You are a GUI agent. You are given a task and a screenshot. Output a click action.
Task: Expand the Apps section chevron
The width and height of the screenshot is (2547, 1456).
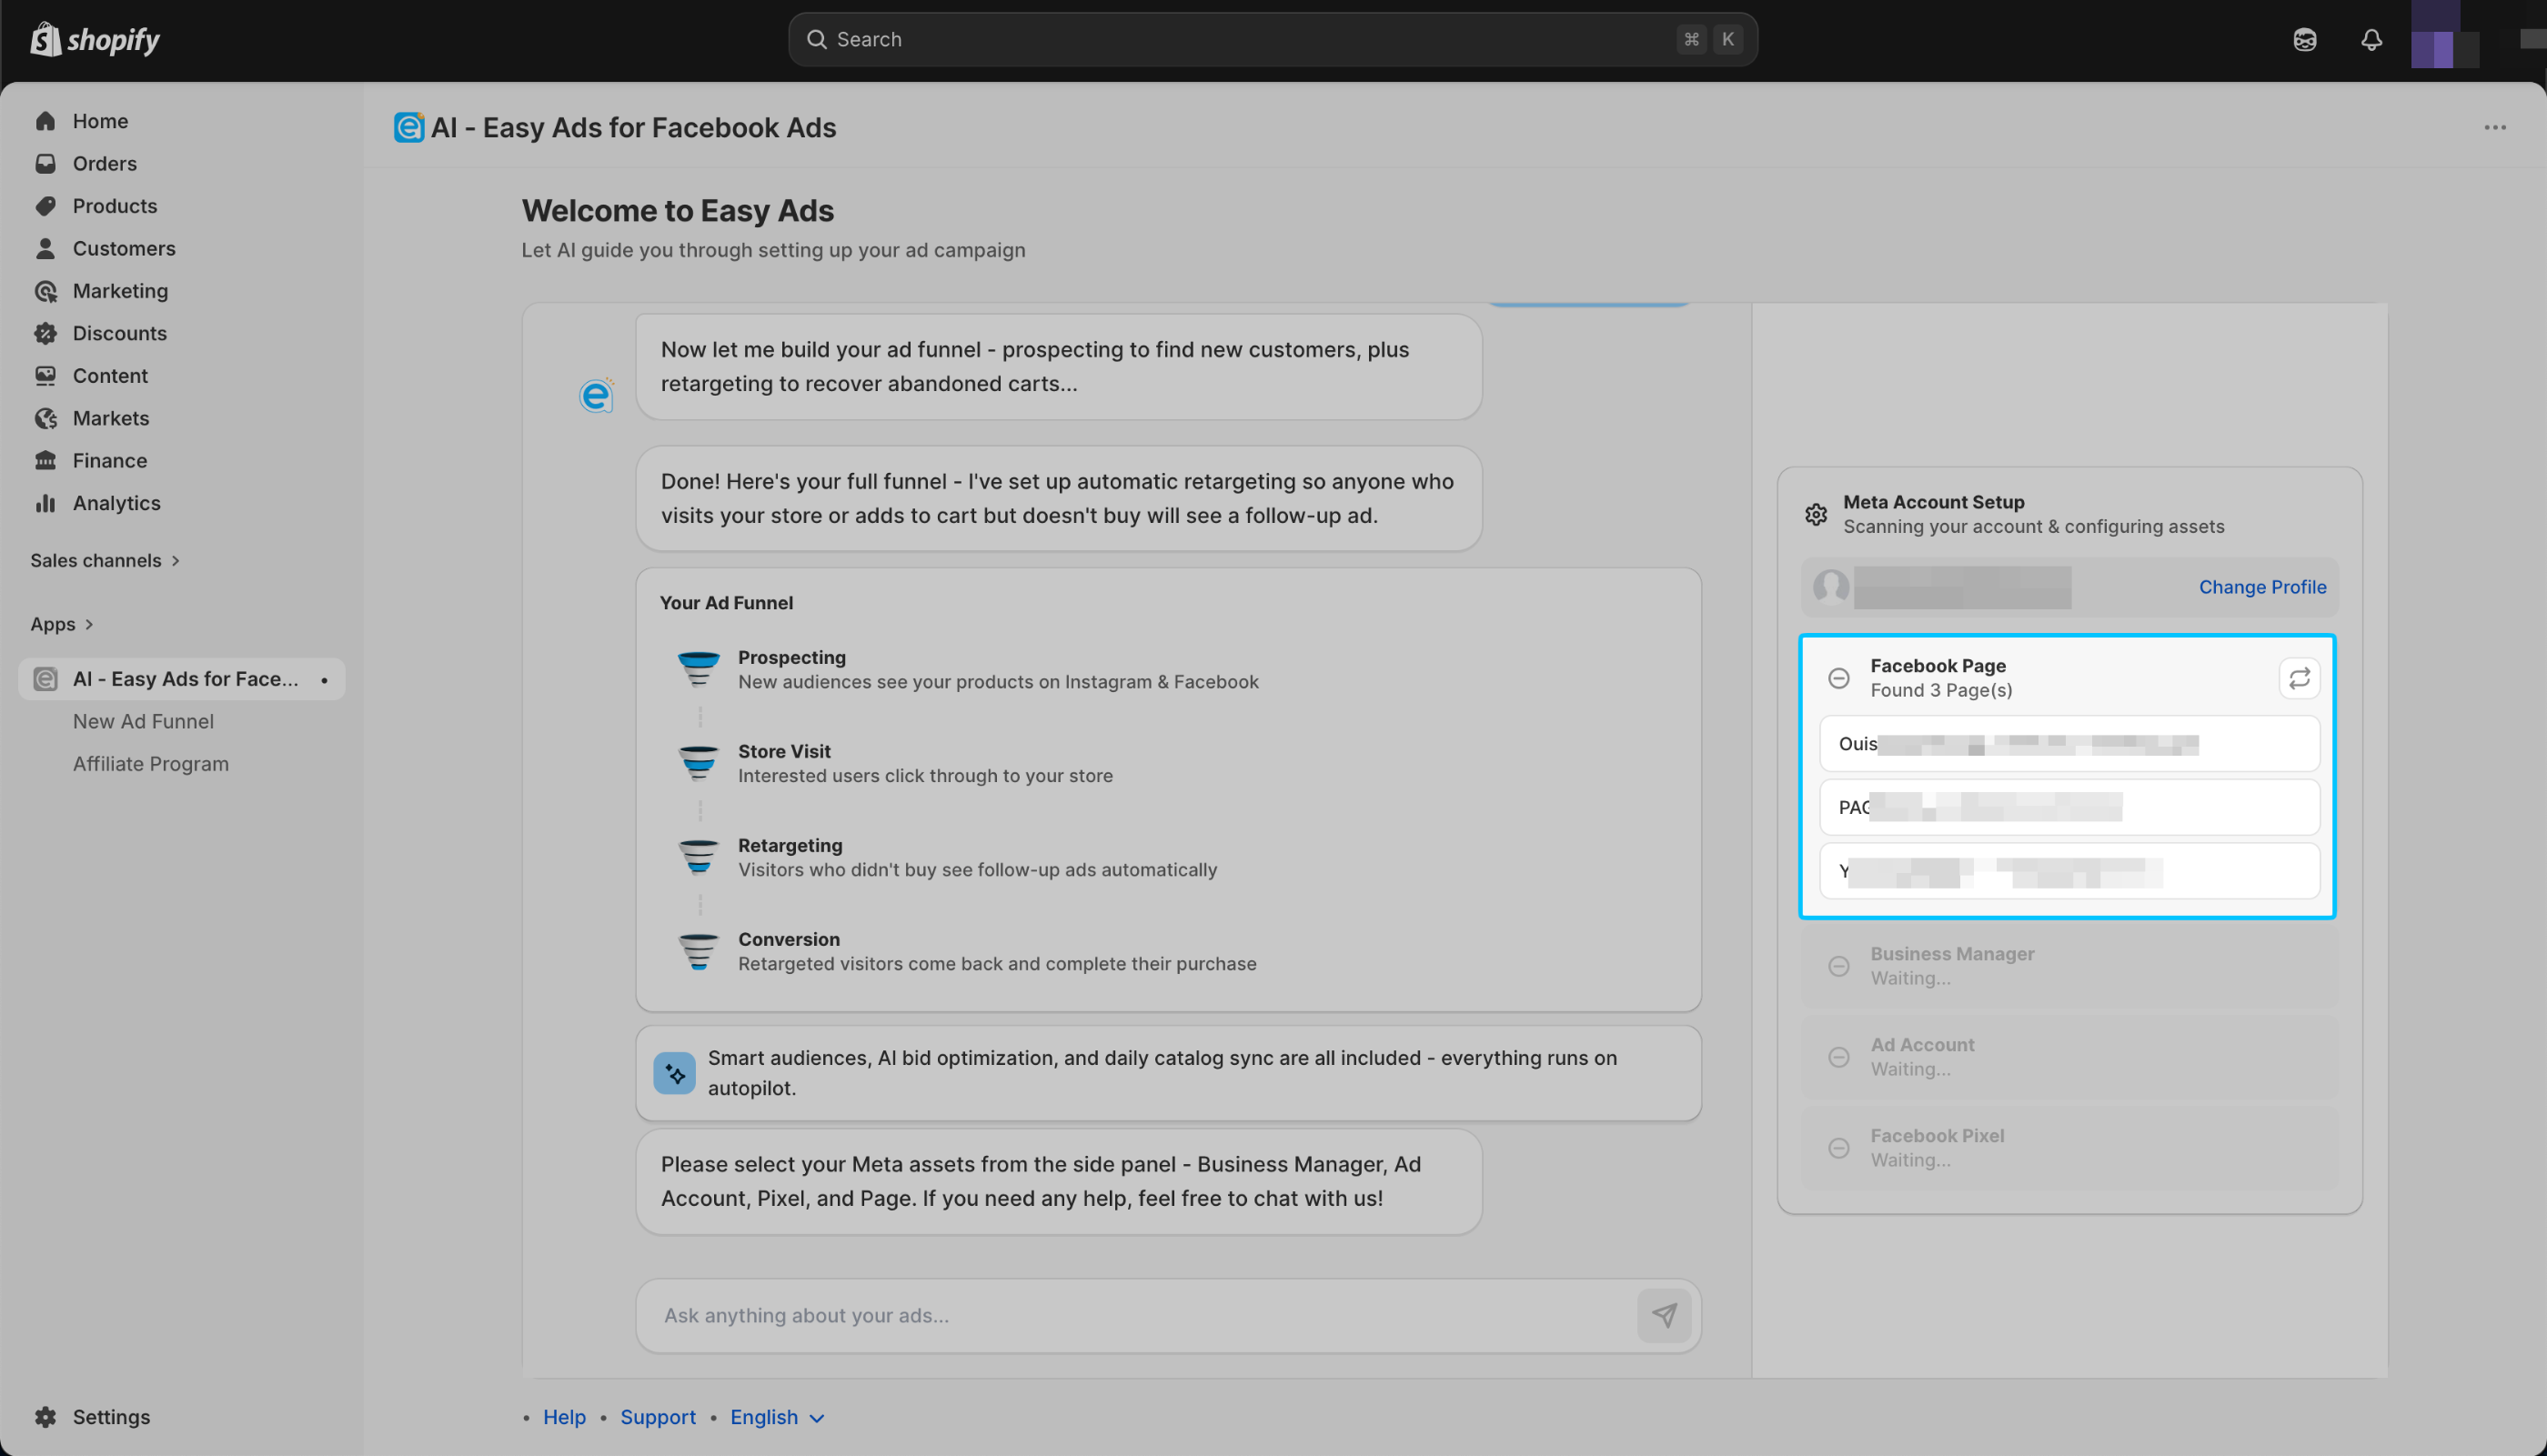89,624
